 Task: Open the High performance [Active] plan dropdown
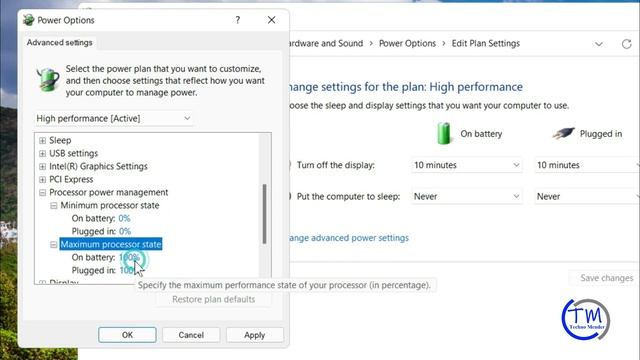[113, 118]
